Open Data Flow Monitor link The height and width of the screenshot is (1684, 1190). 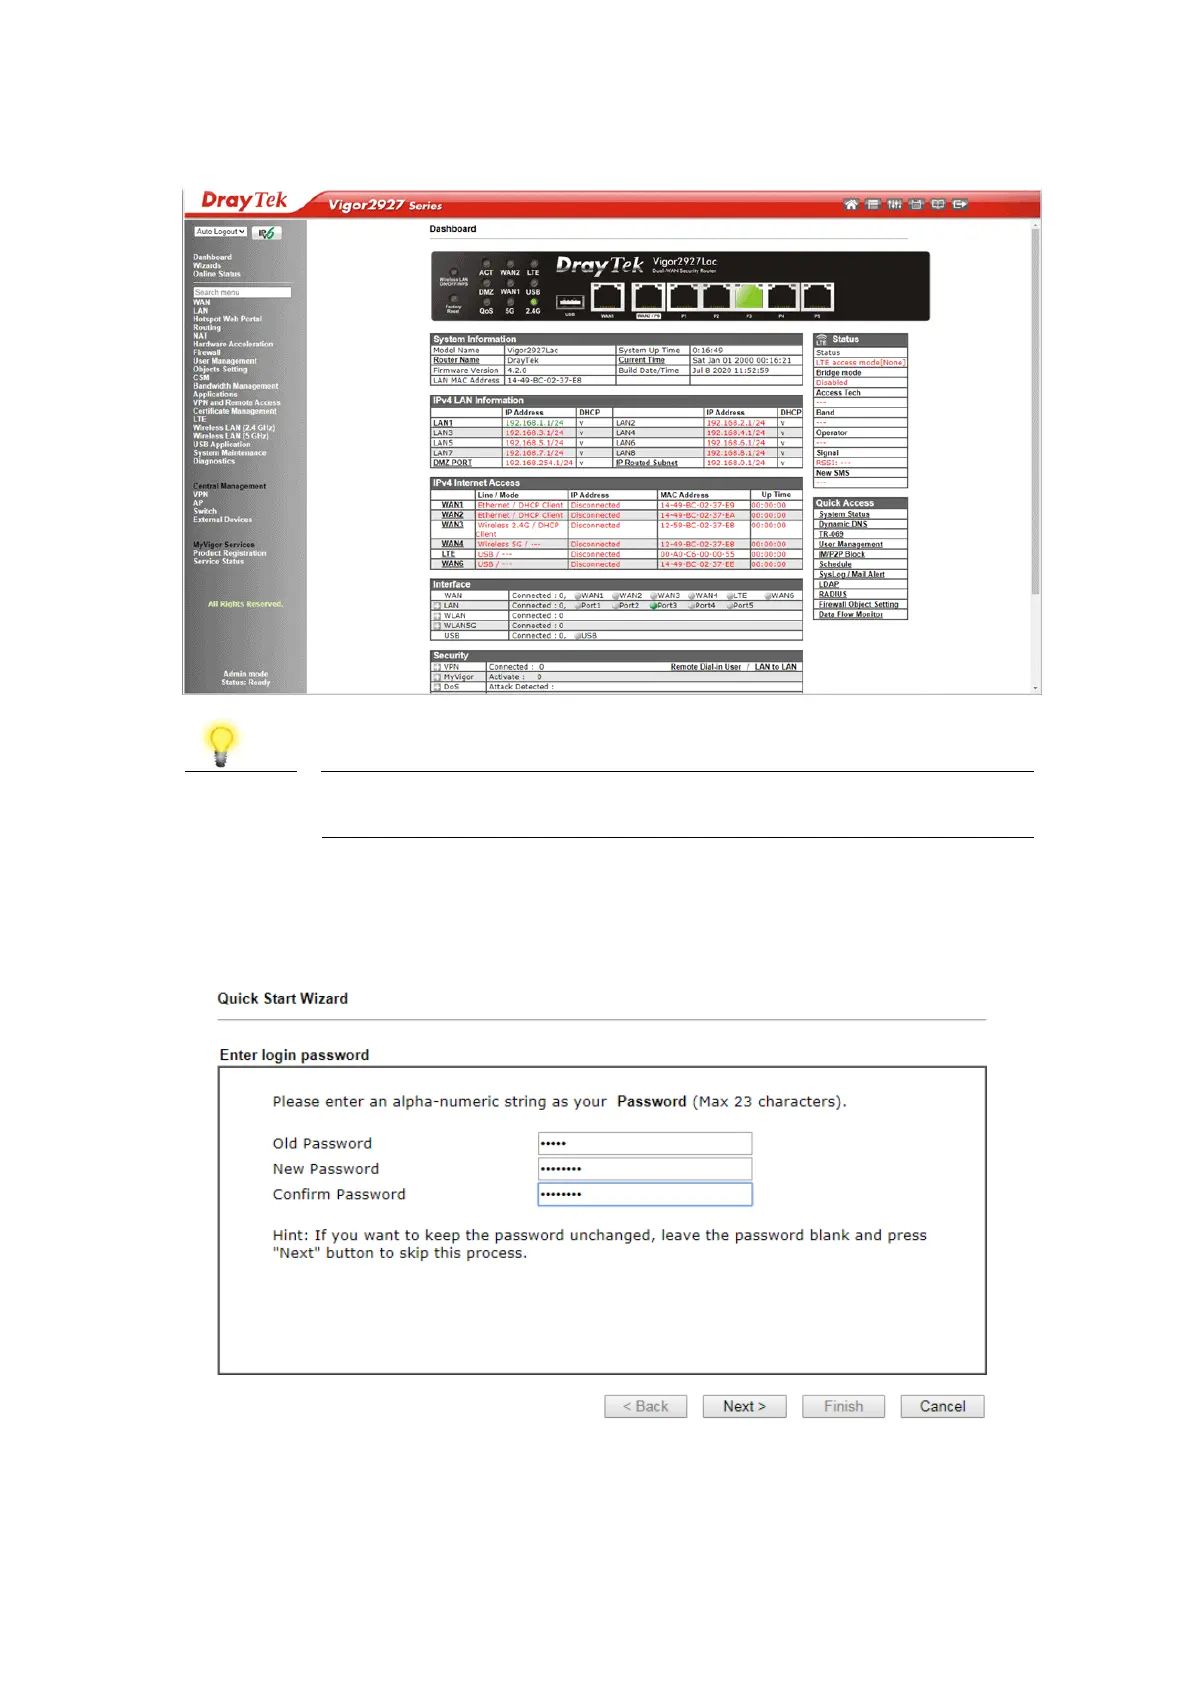click(851, 614)
